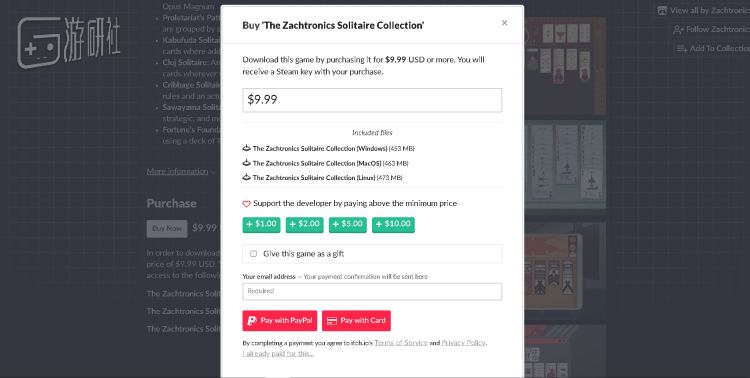Close the purchase dialog with X icon
The image size is (750, 378).
pyautogui.click(x=504, y=23)
